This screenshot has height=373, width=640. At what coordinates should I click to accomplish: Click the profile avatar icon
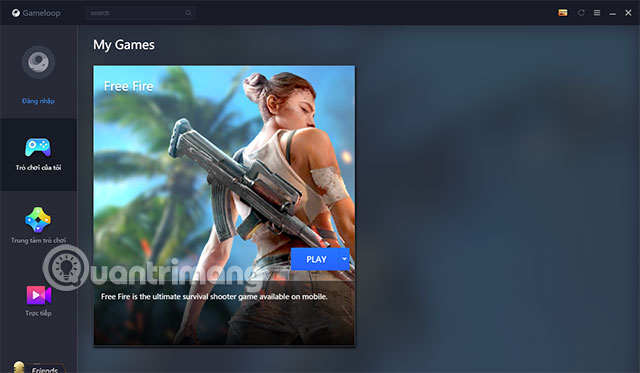click(x=38, y=62)
